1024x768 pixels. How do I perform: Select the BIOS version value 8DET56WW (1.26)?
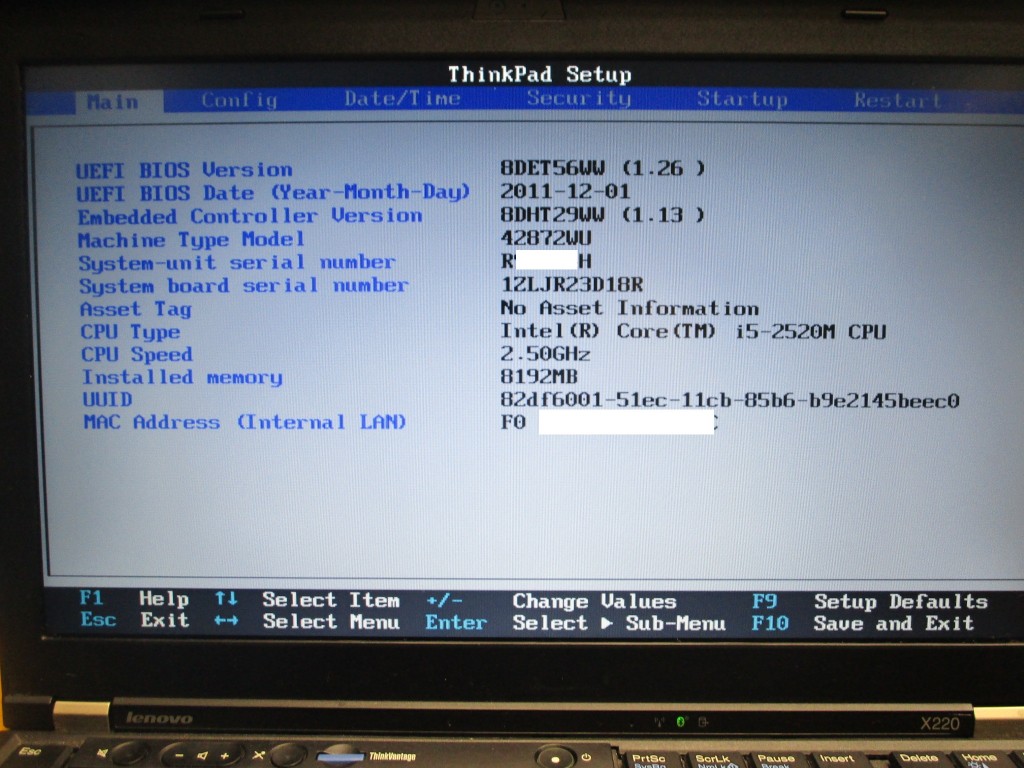tap(603, 168)
